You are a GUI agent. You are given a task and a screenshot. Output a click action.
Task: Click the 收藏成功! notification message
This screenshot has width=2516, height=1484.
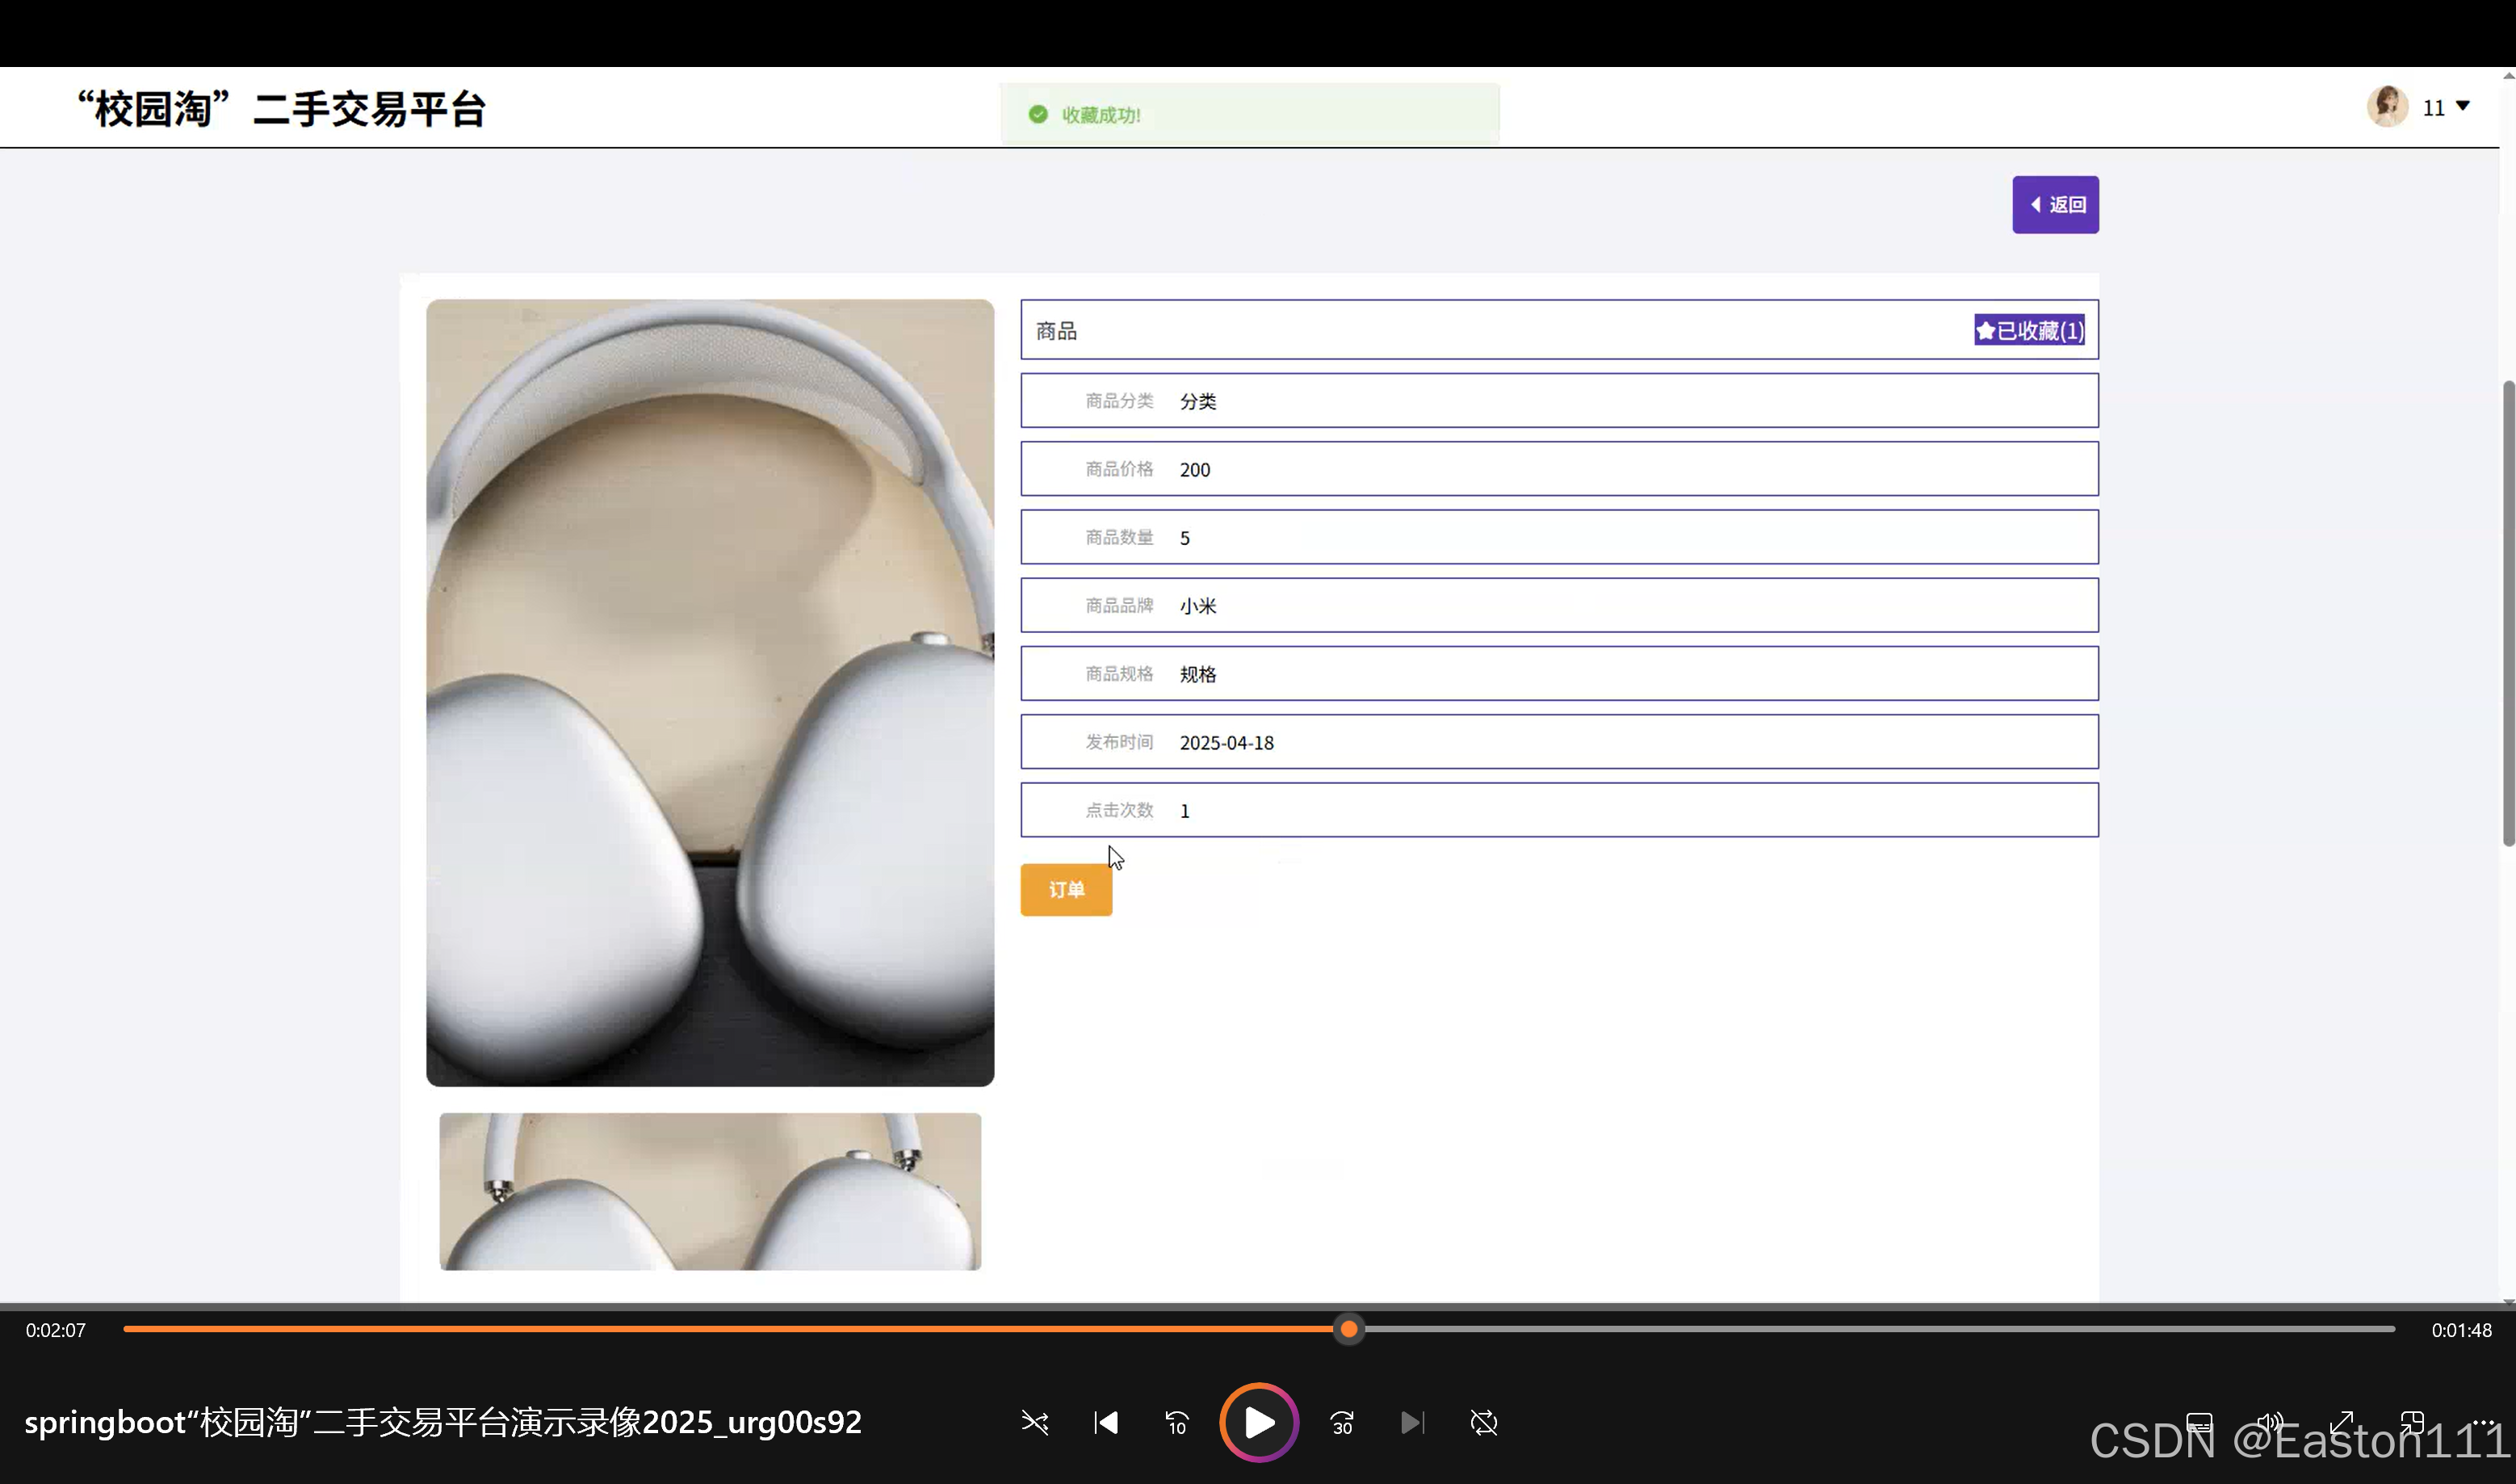coord(1250,115)
